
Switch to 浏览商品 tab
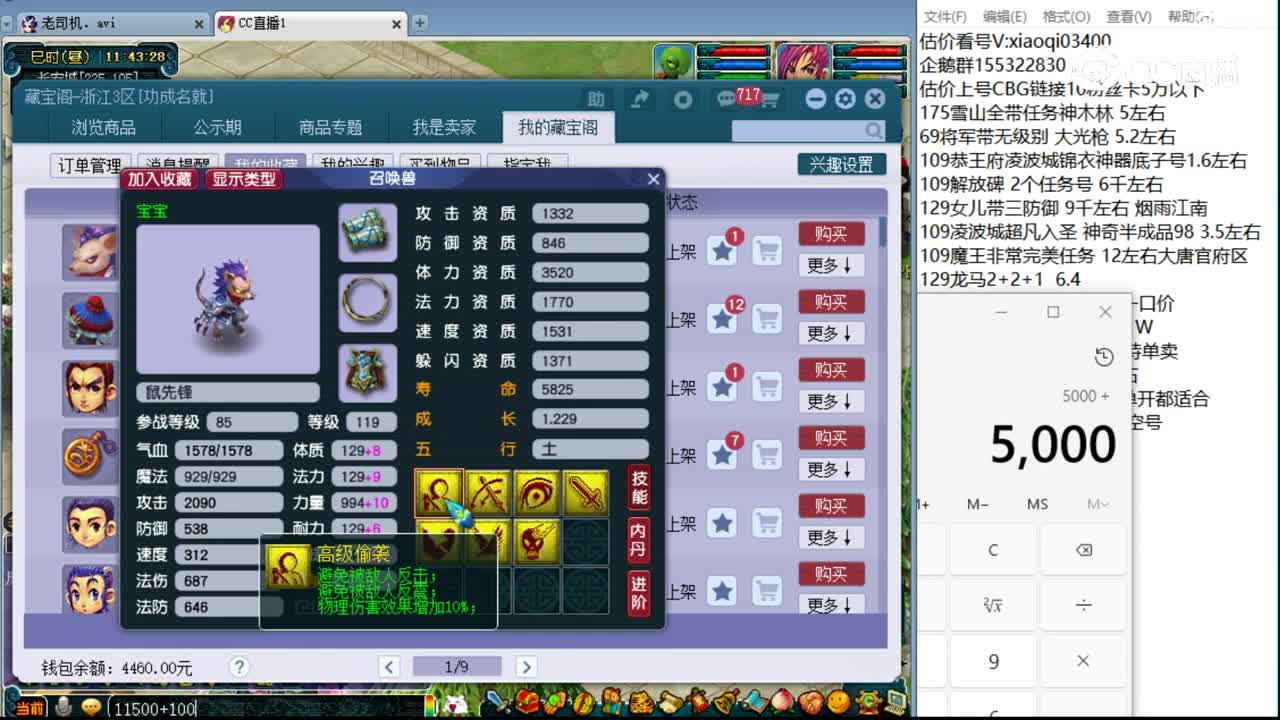[104, 128]
